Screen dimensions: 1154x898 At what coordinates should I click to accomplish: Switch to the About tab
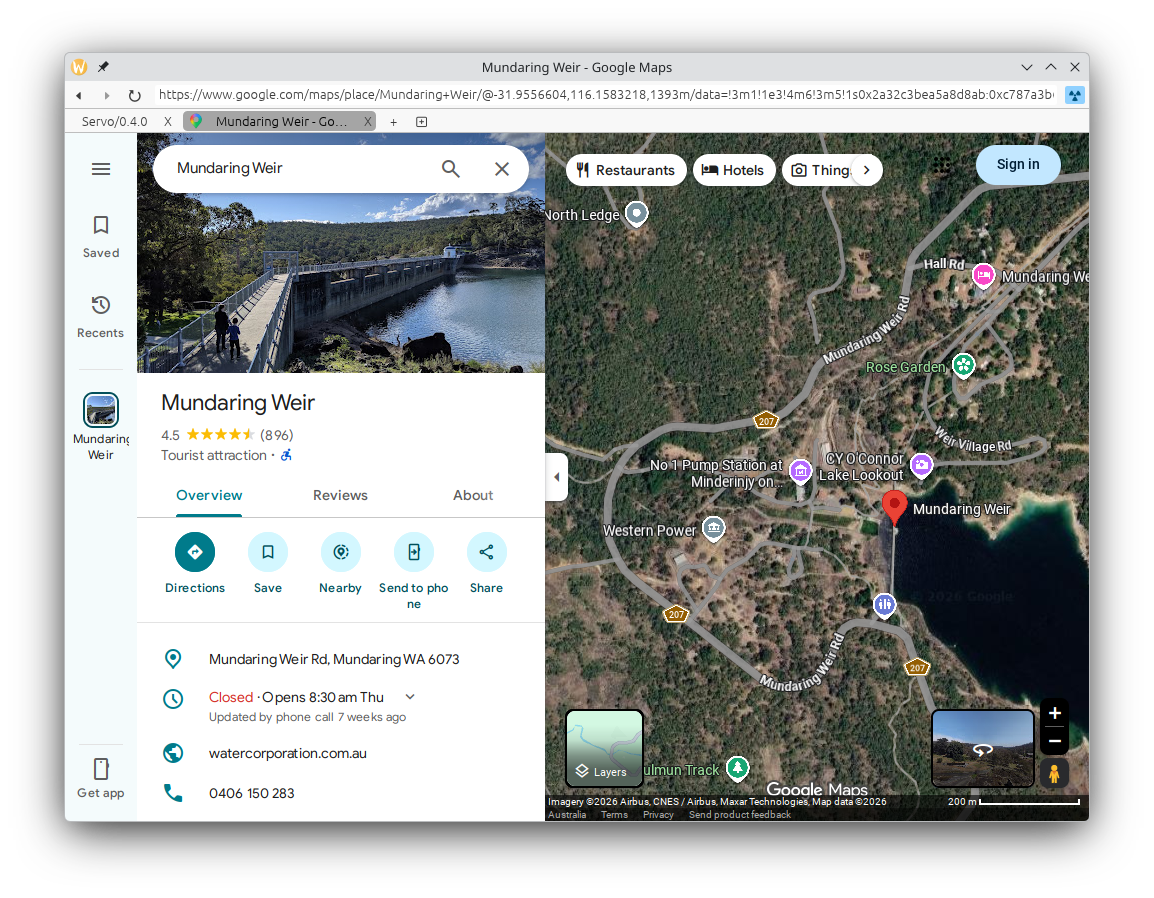(472, 495)
